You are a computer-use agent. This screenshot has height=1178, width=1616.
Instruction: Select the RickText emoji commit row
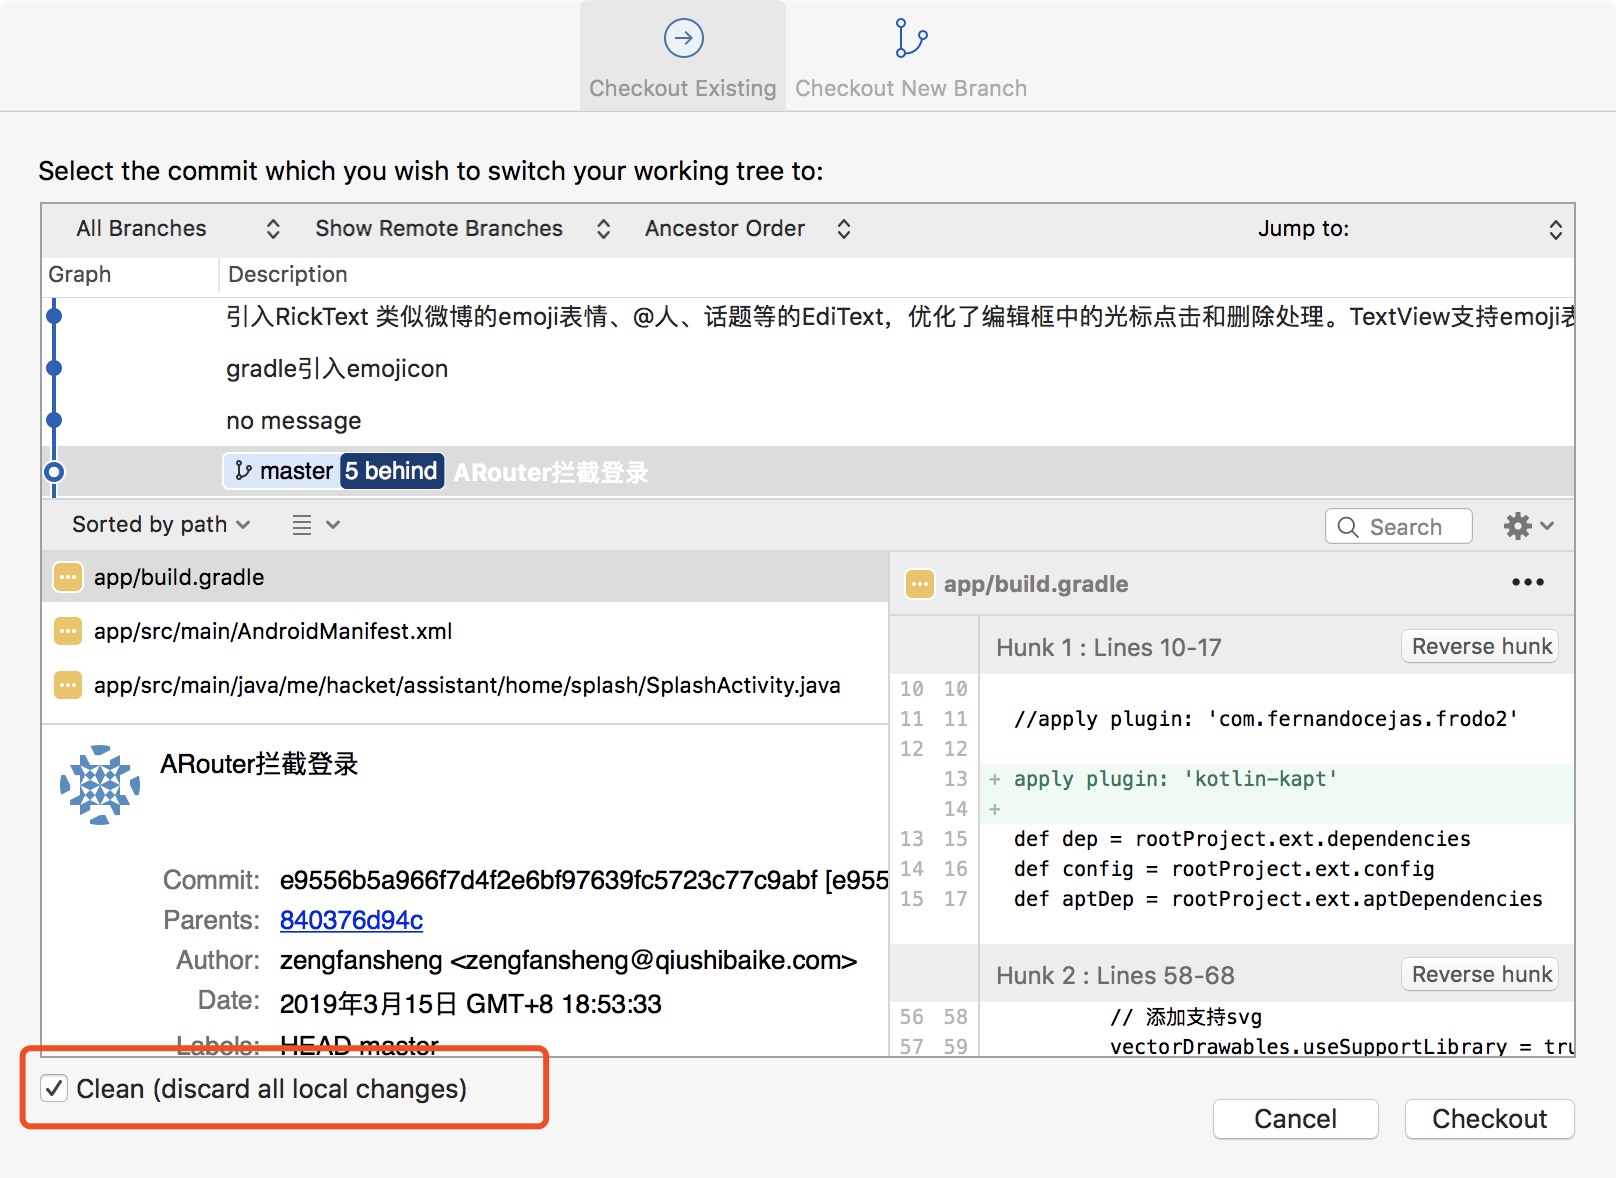coord(808,316)
